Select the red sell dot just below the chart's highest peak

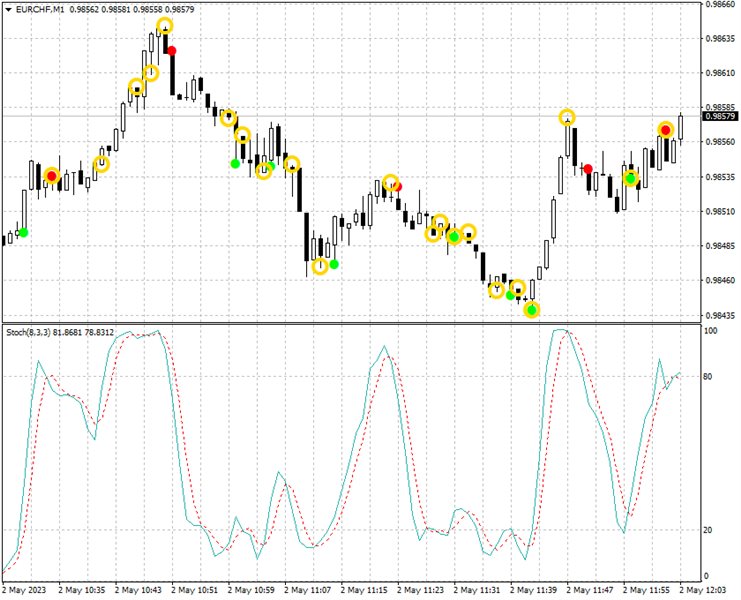click(x=172, y=51)
